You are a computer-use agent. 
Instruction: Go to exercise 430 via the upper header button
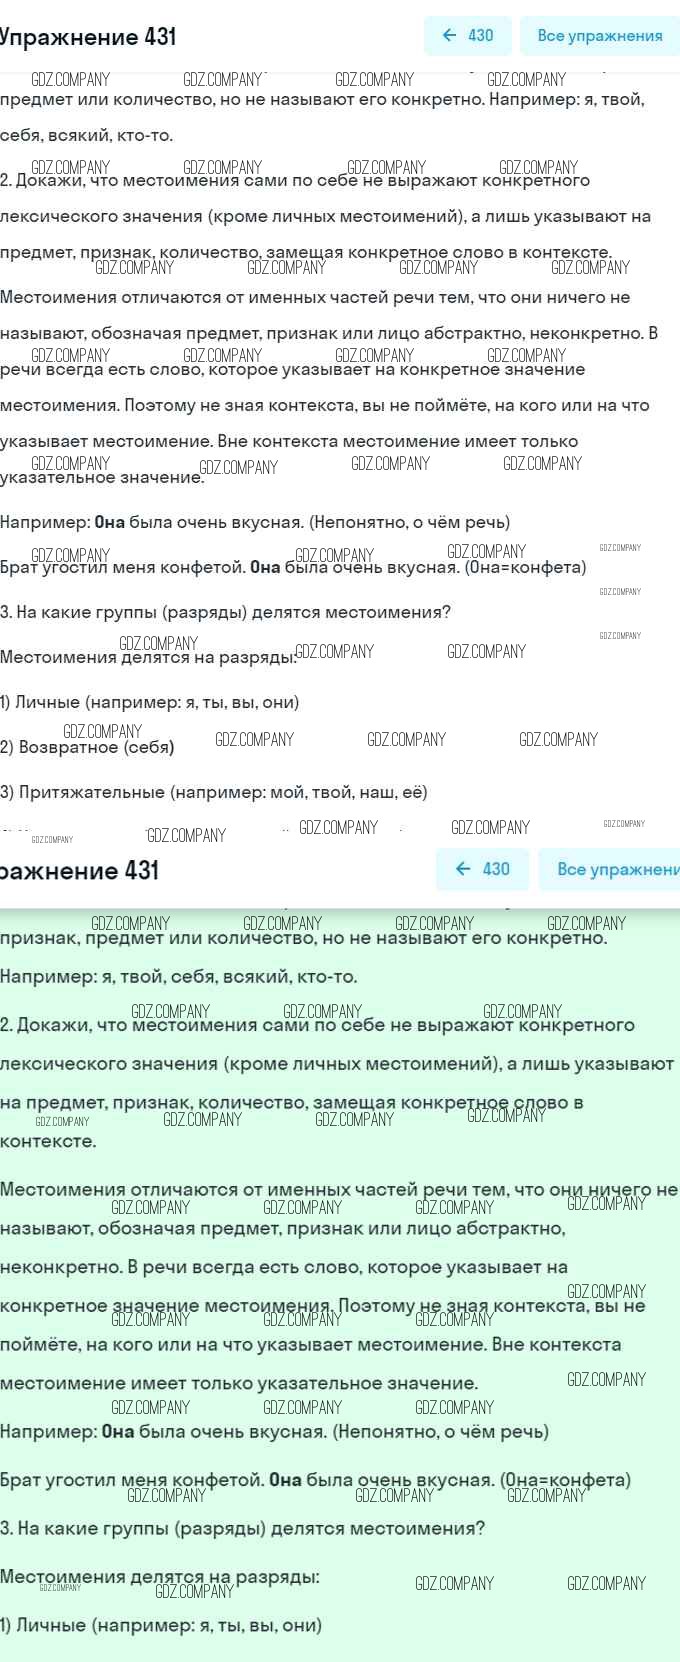[468, 35]
